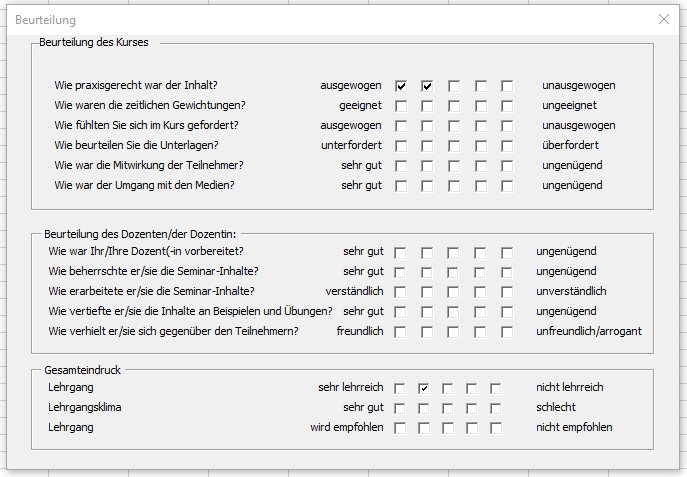
Task: Uncheck the ticked box in 'sehr lehrreich' row
Action: click(x=424, y=388)
